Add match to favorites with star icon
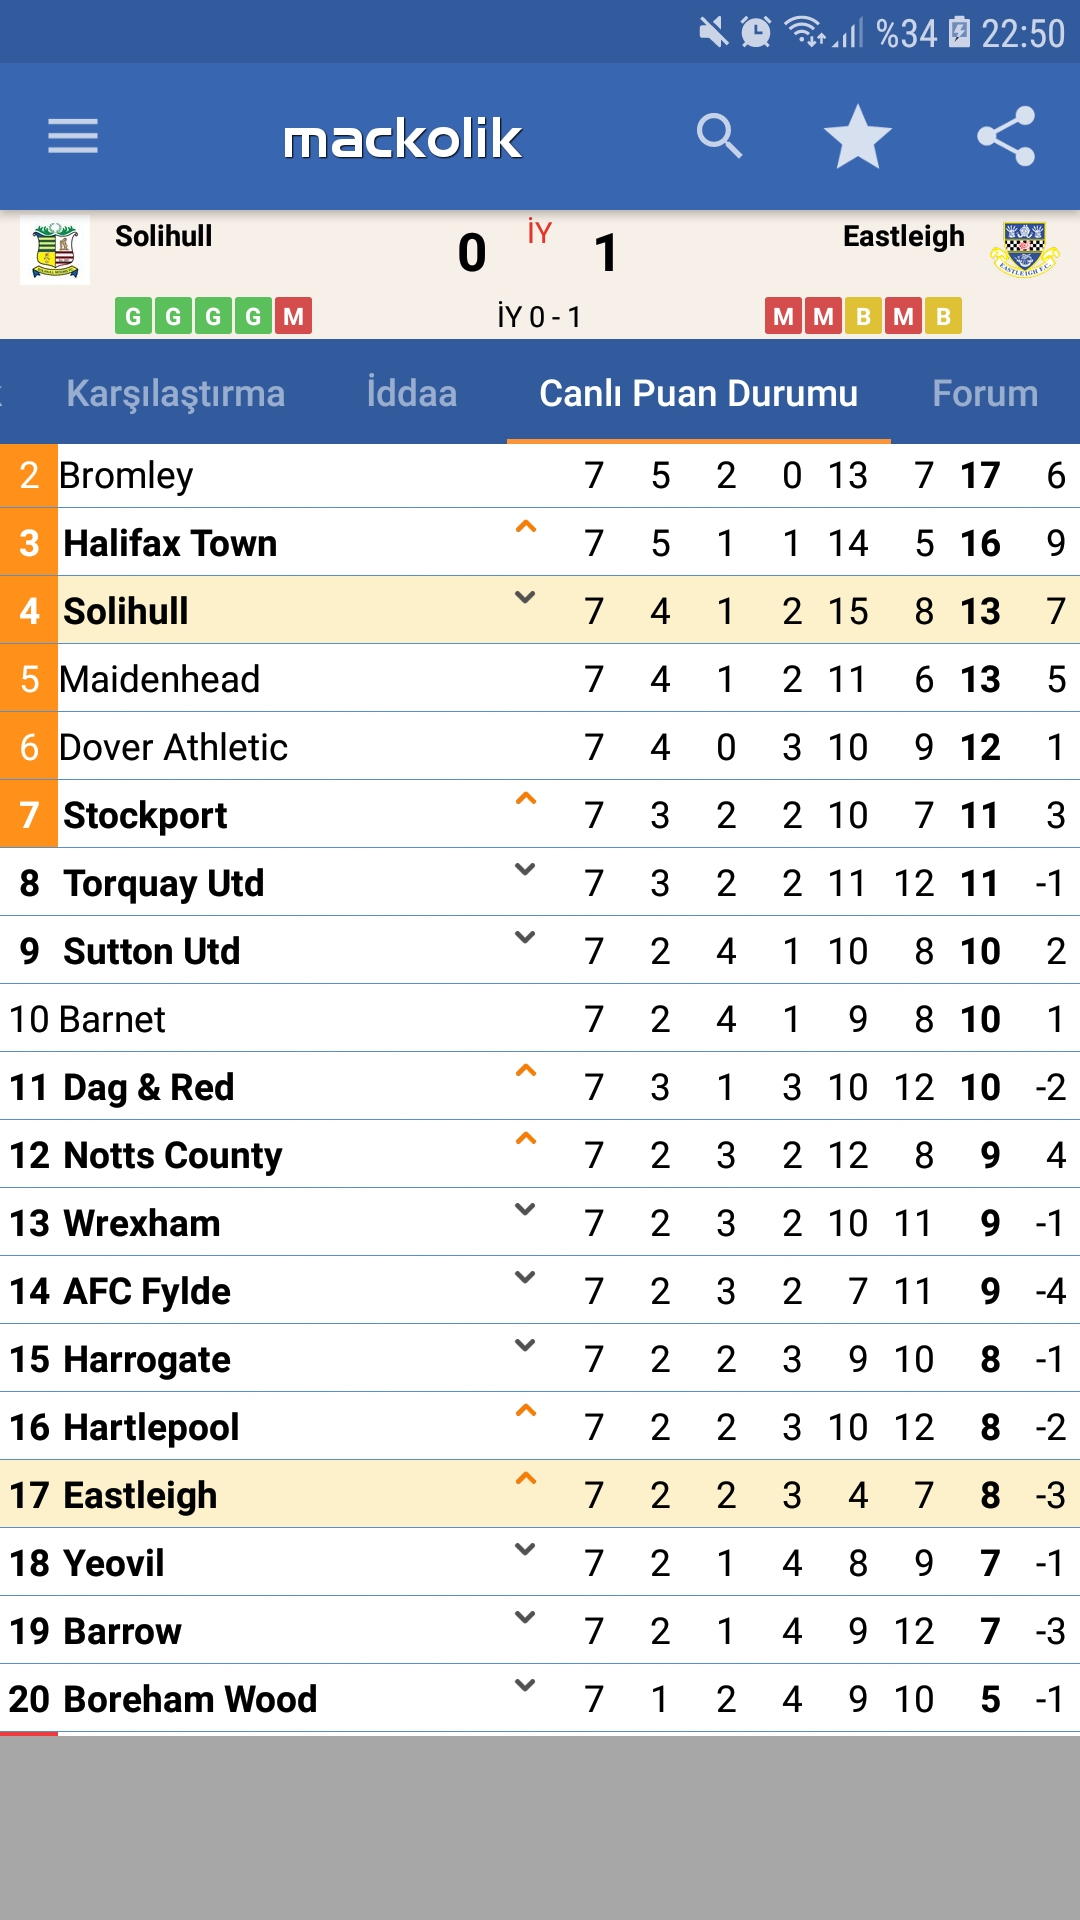The image size is (1080, 1920). coord(857,136)
